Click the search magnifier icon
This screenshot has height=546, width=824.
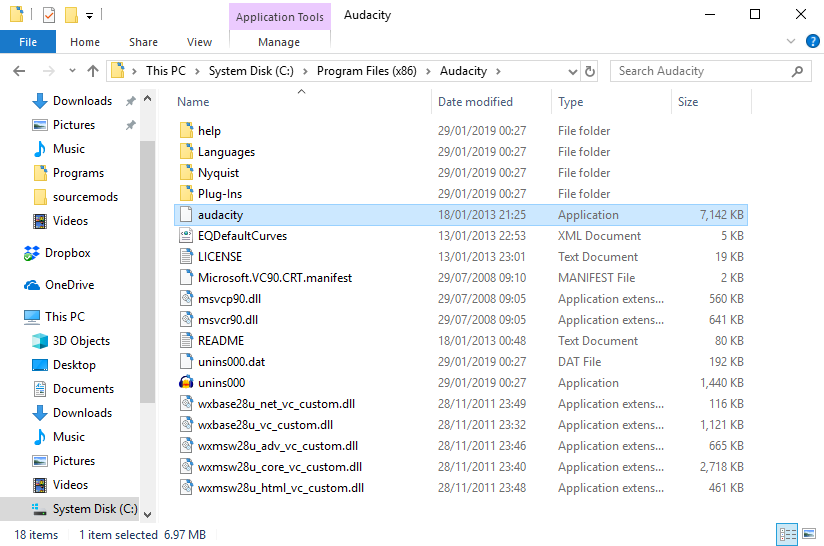click(x=797, y=71)
